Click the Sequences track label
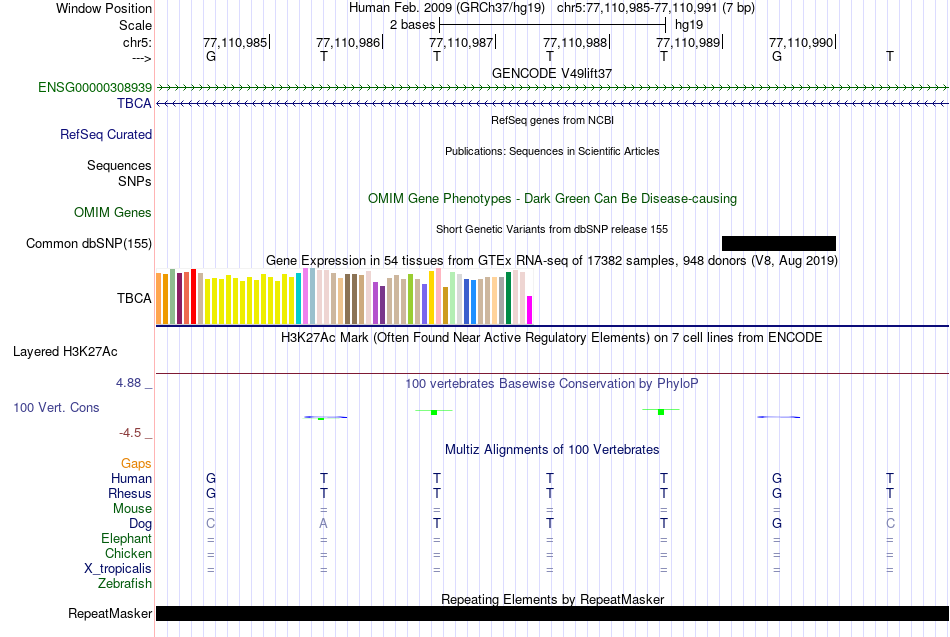Screen dimensions: 950x637 tap(119, 165)
